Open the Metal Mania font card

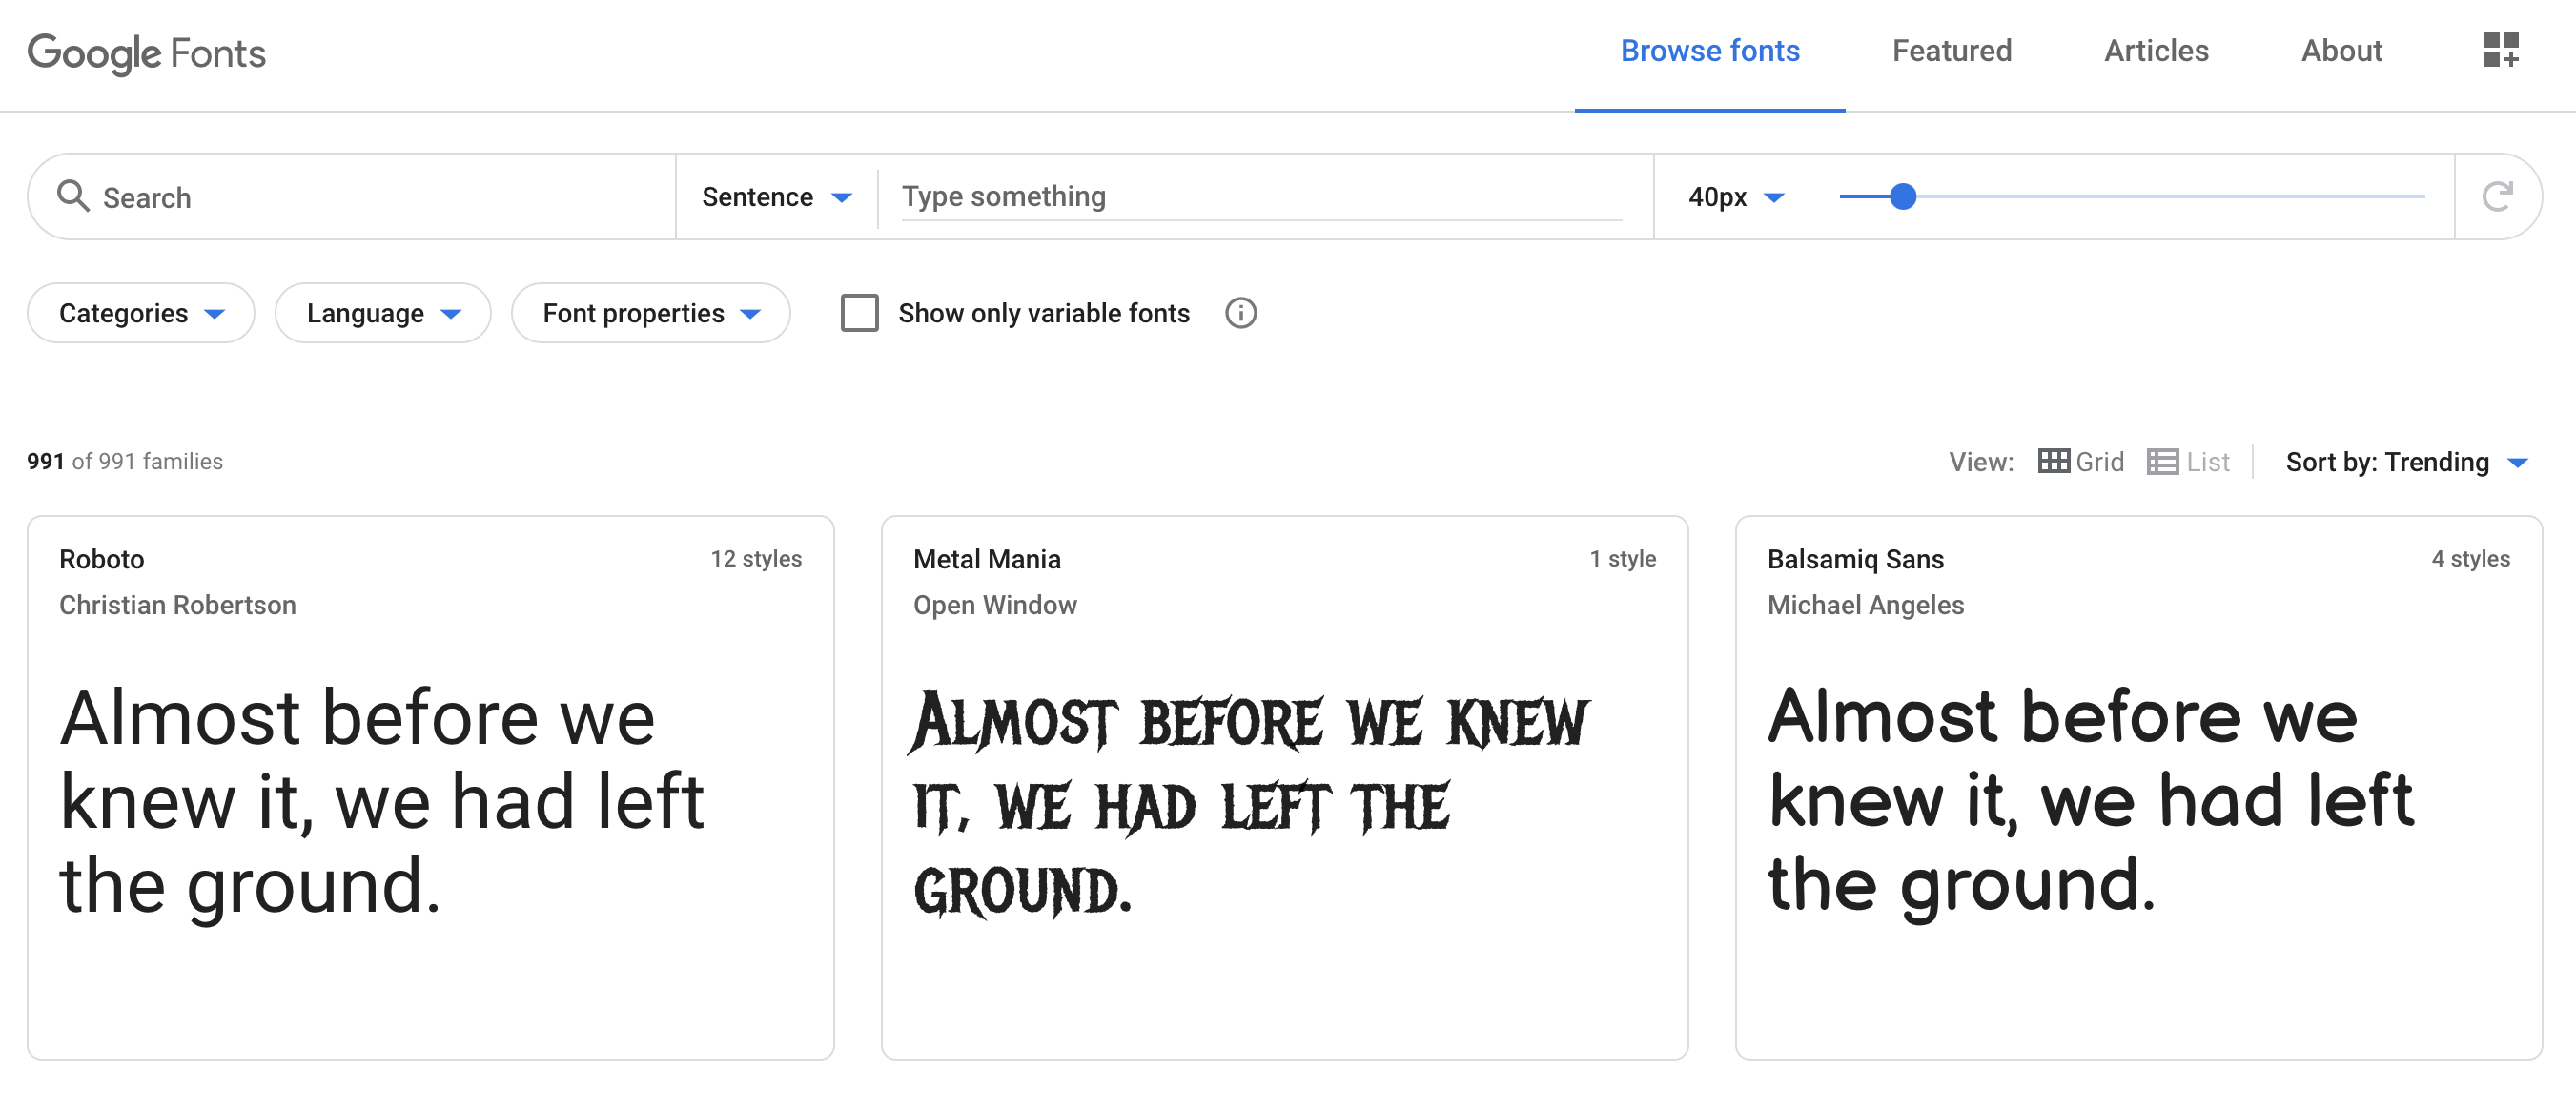[1284, 788]
